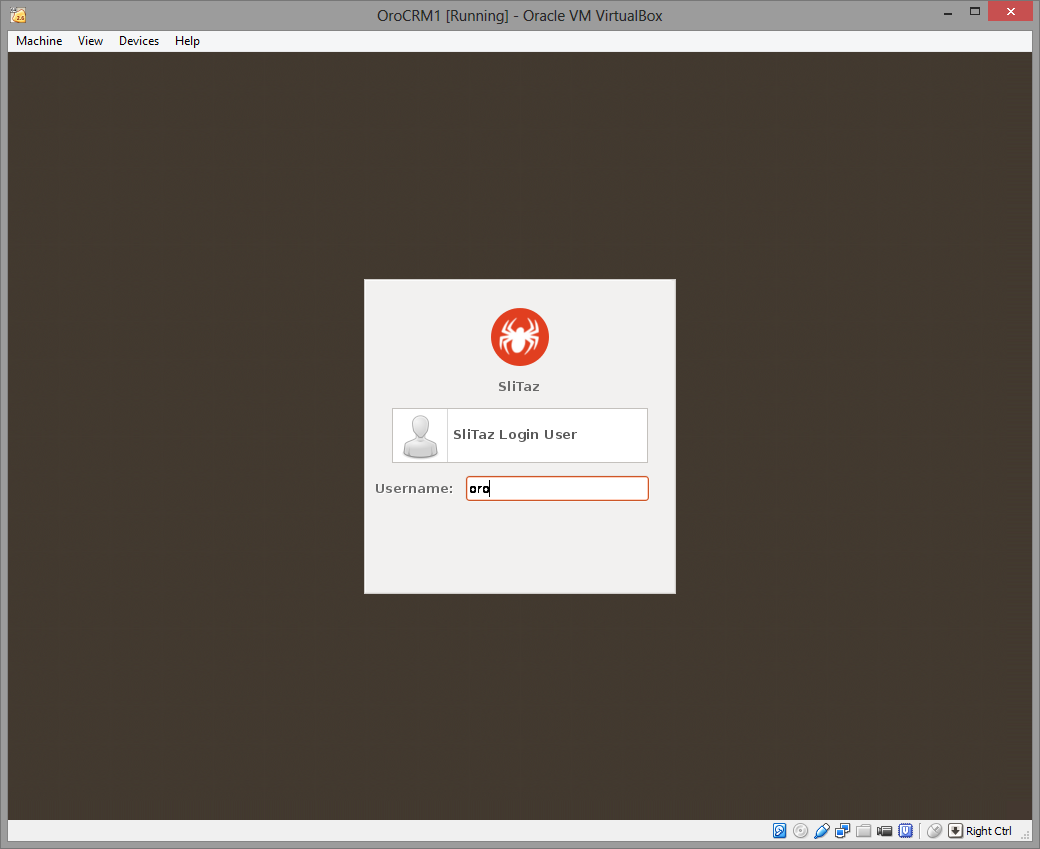The width and height of the screenshot is (1040, 849).
Task: Click the Right Ctrl host key label
Action: [x=988, y=831]
